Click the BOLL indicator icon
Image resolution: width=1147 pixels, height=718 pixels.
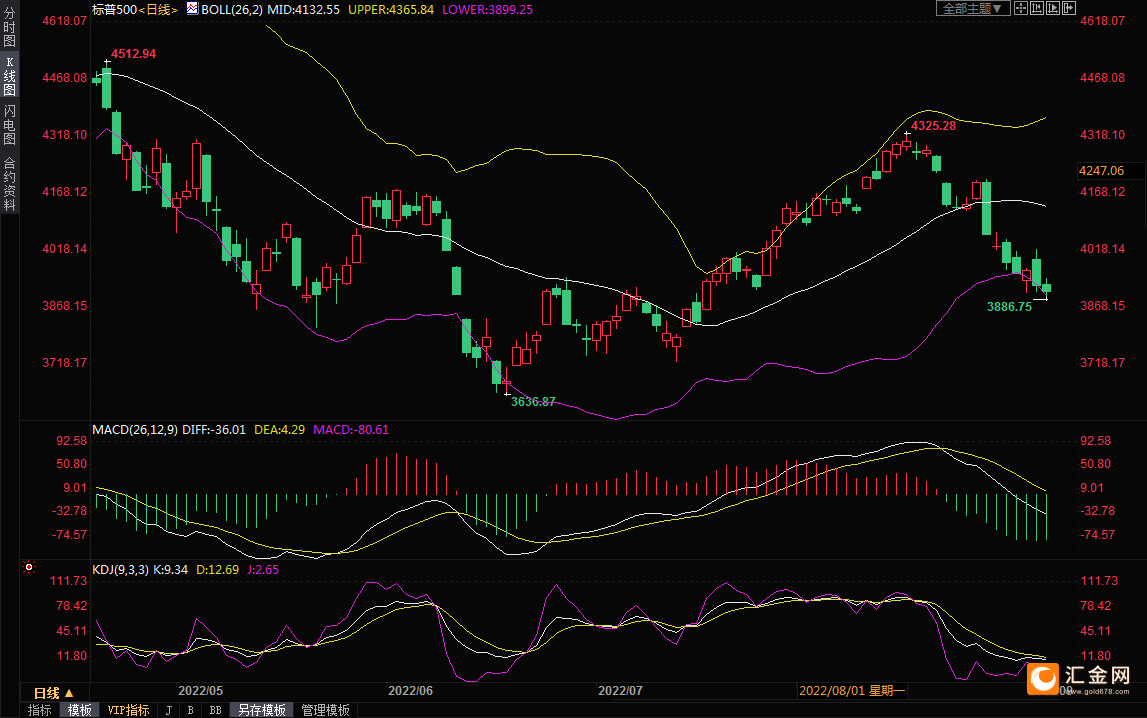pyautogui.click(x=192, y=9)
